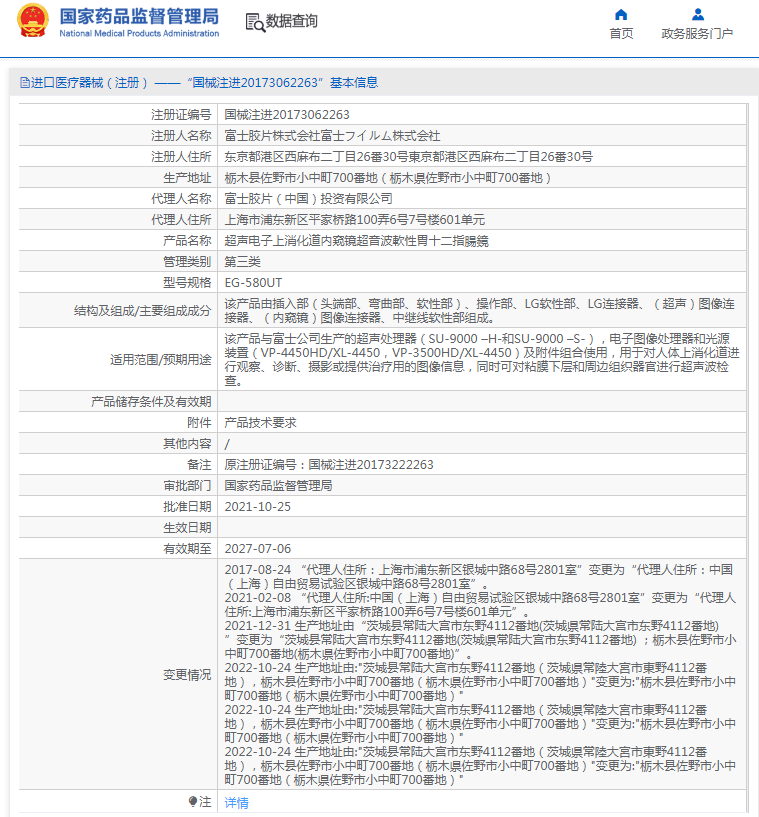
Task: Select the 2017-08-24 change record
Action: coord(479,577)
